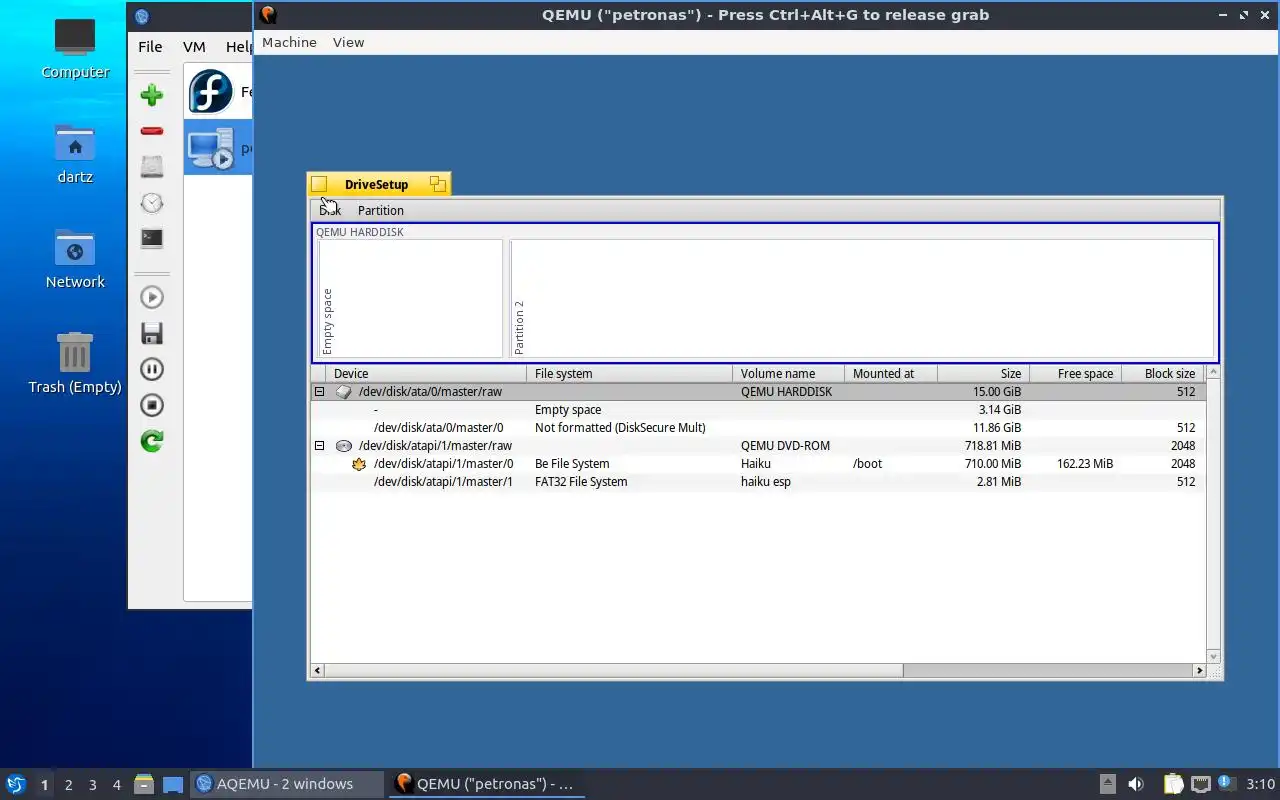Click the DriveSetup title tab
This screenshot has height=800, width=1280.
pos(377,184)
